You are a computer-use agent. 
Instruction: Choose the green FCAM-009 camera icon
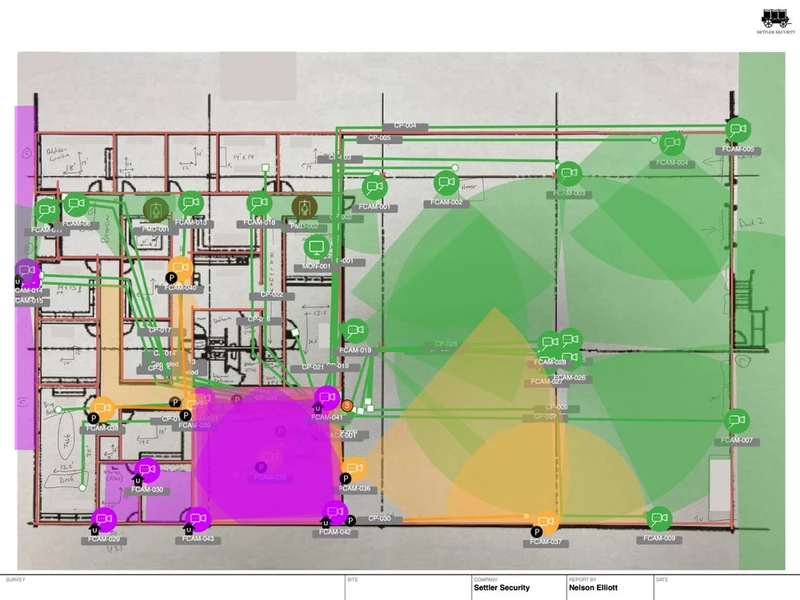pos(659,519)
